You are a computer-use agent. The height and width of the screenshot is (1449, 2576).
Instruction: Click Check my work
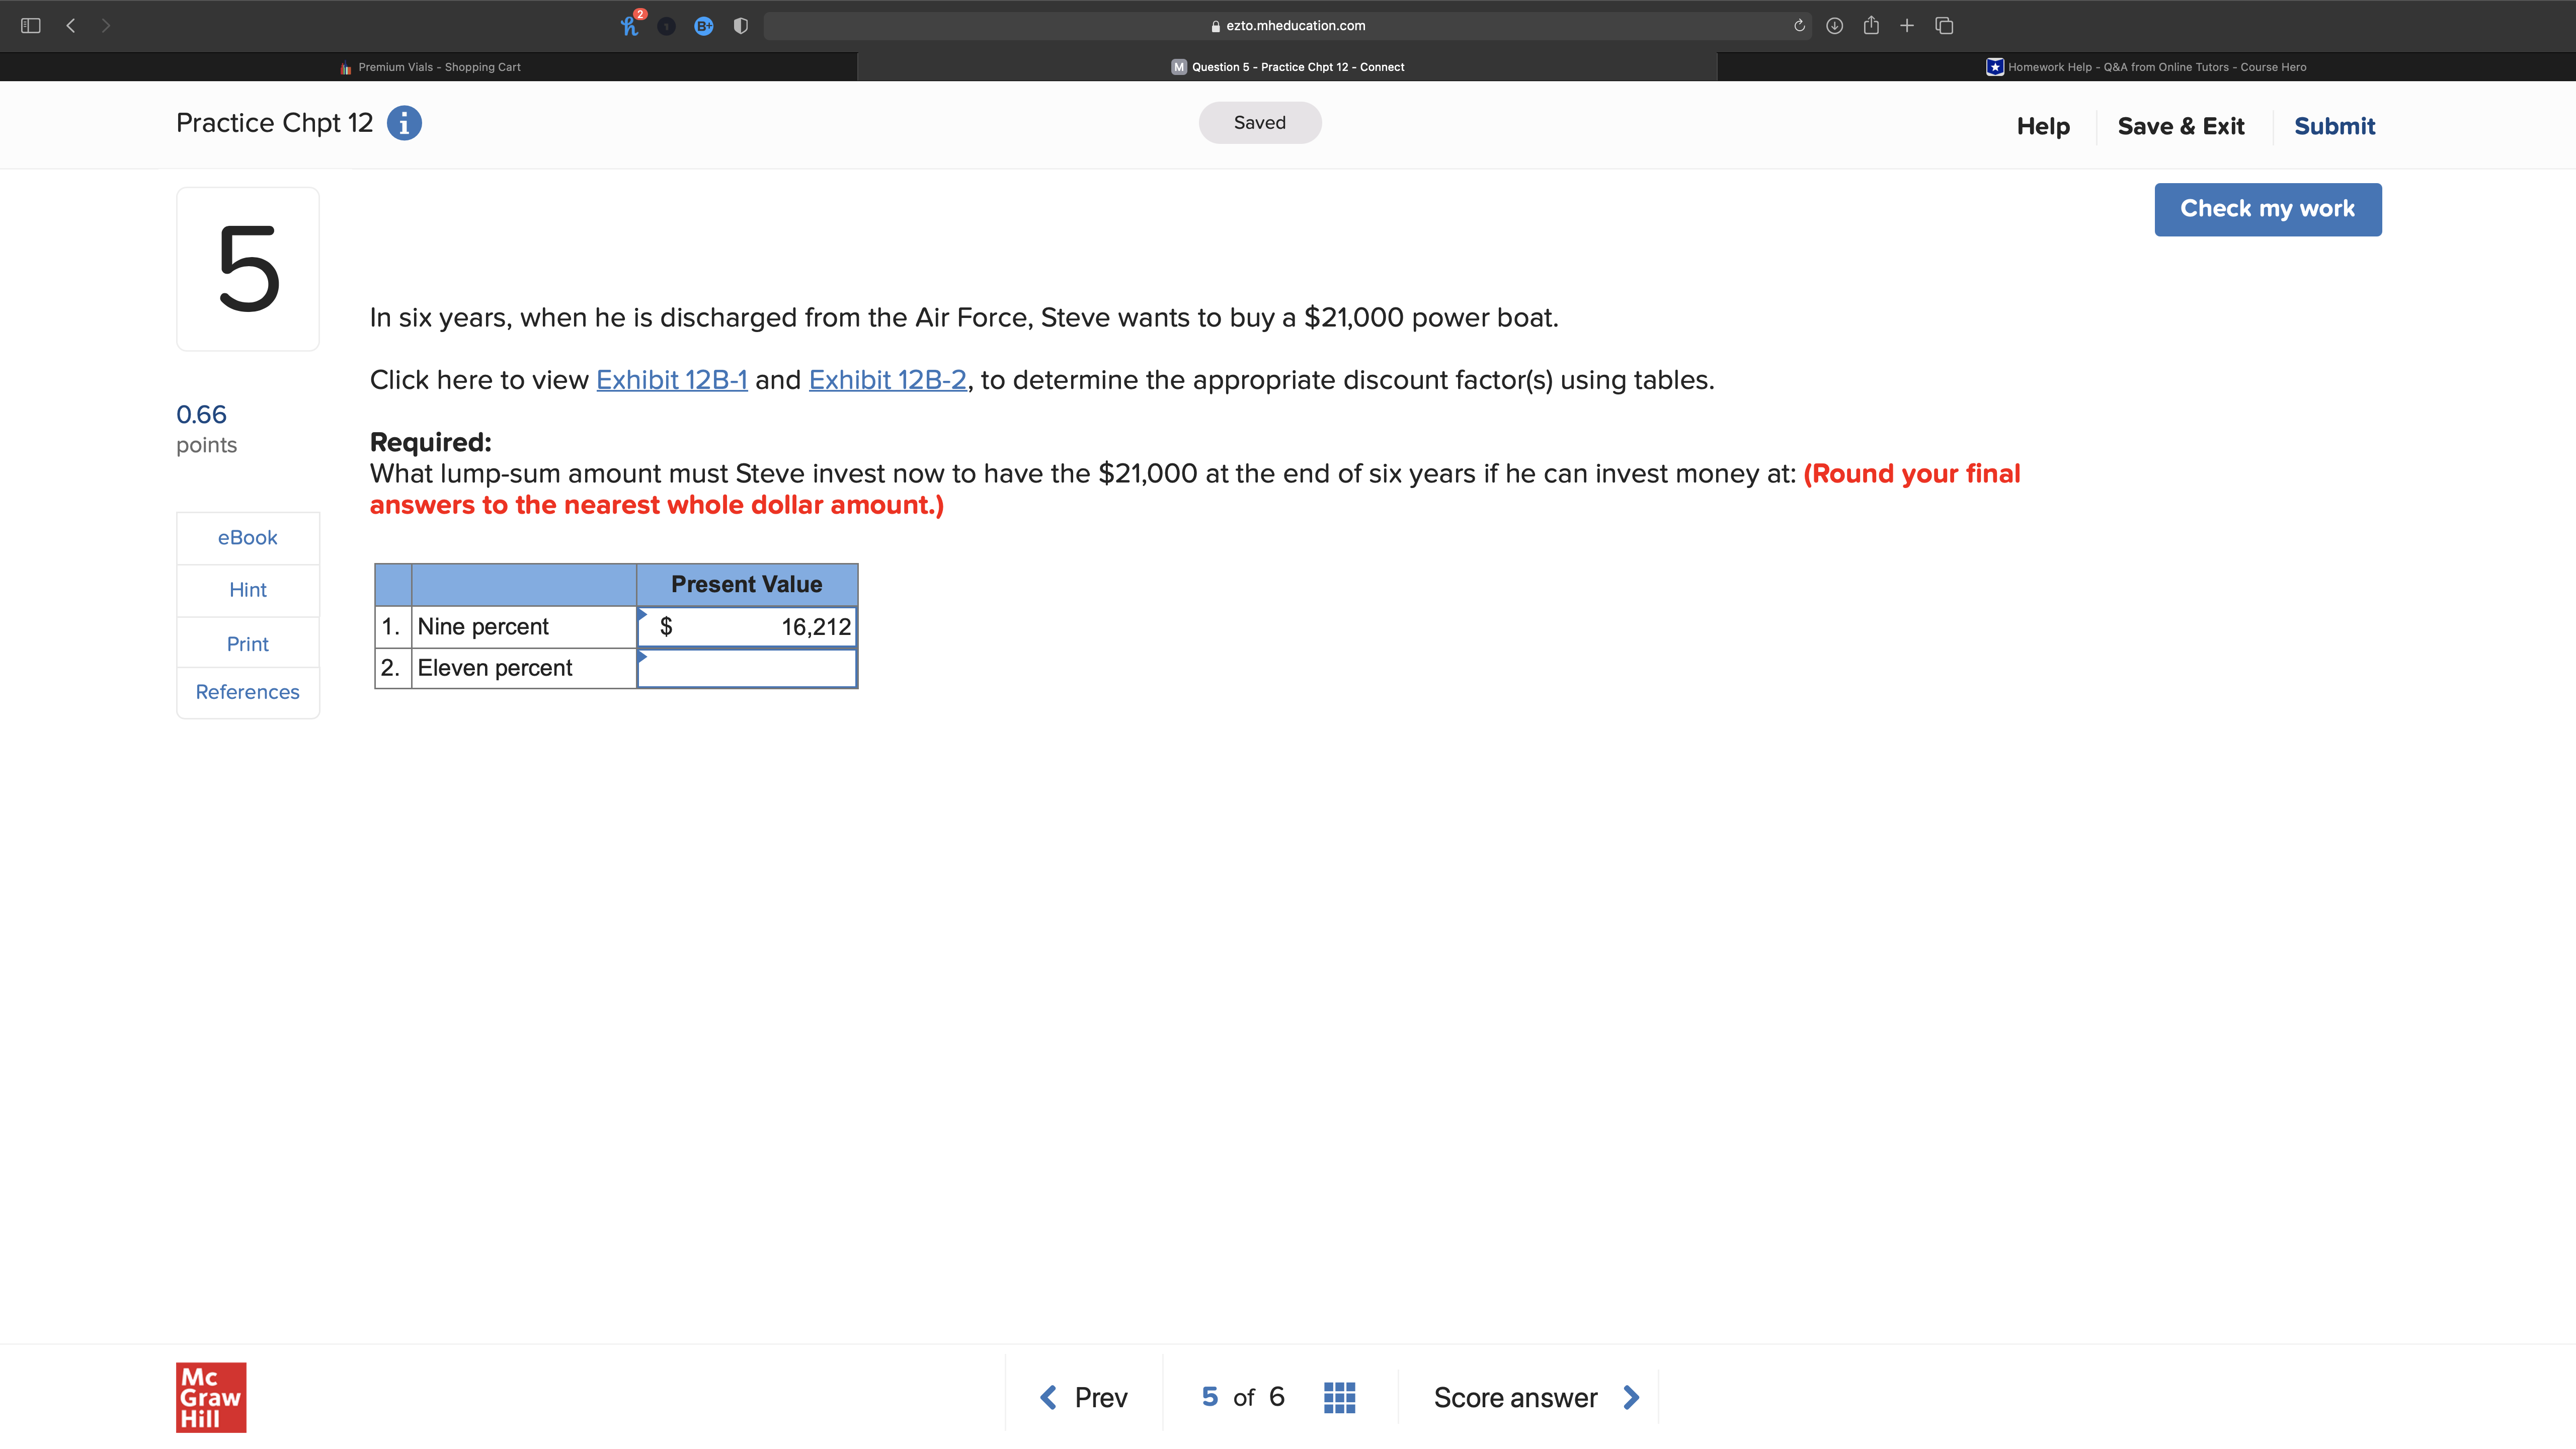tap(2267, 208)
